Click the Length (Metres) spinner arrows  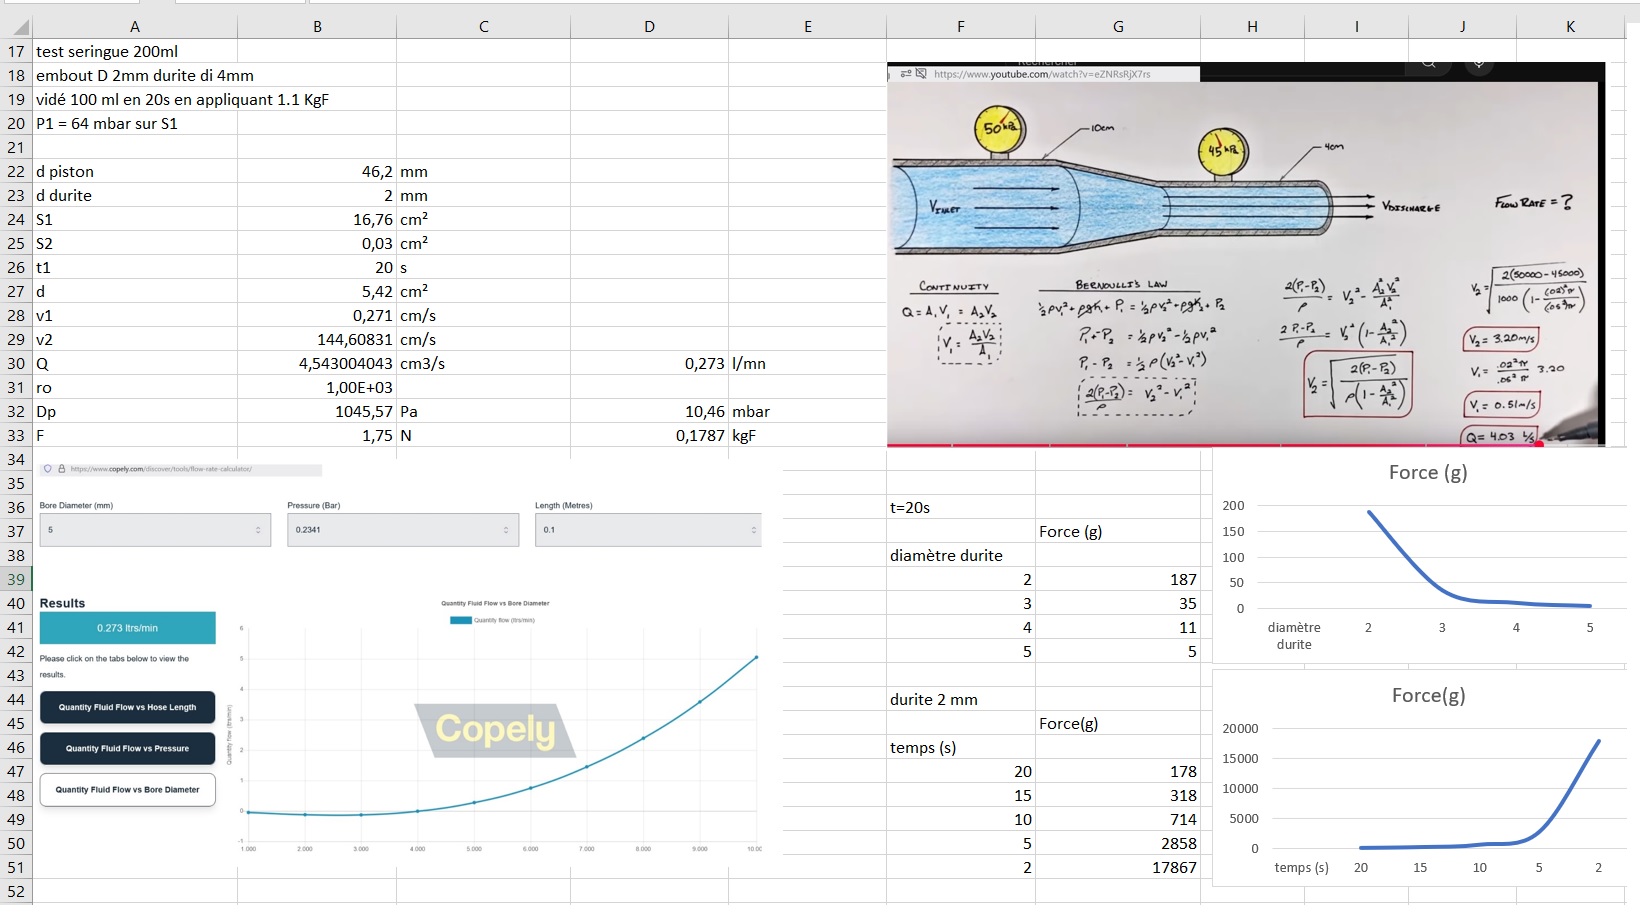click(753, 530)
